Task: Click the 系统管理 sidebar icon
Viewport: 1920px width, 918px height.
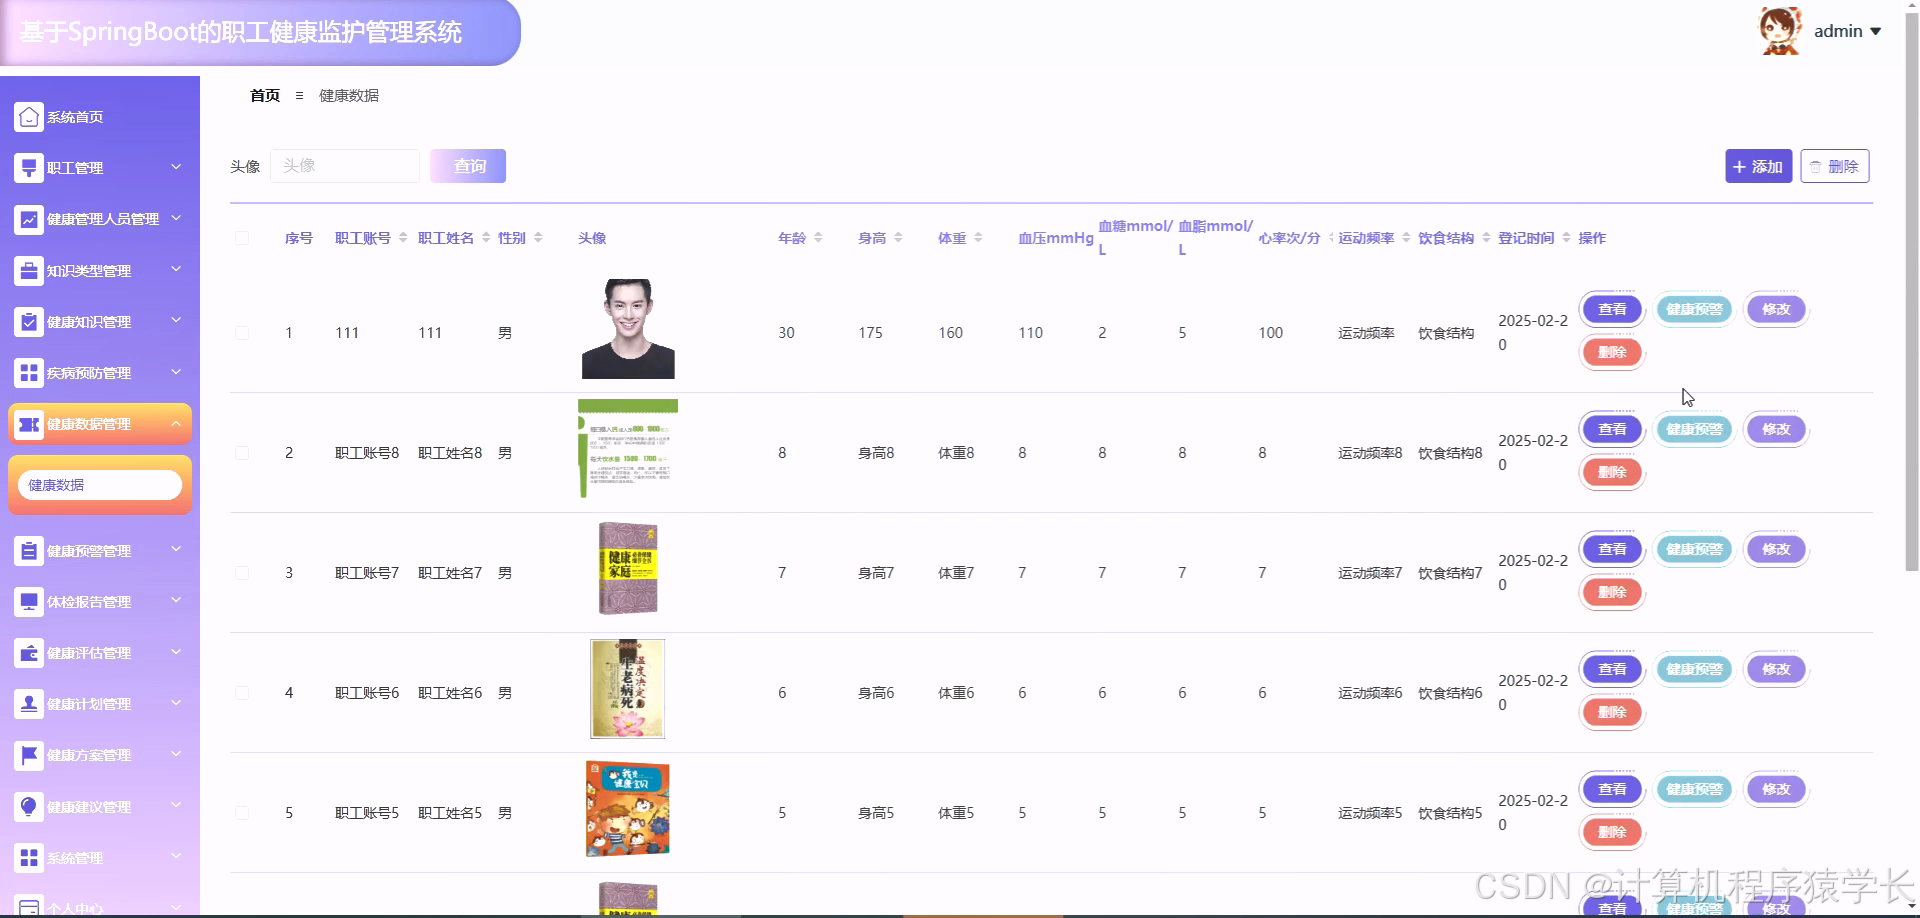Action: click(x=28, y=857)
